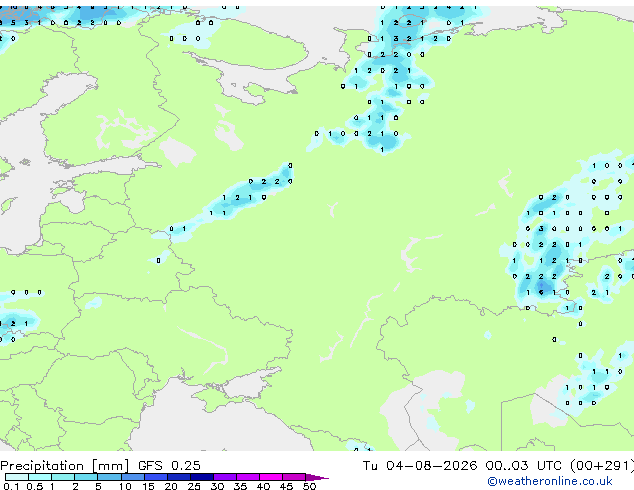Click the above-50 legend arrow tip
Viewport: 634px width, 490px height.
coord(317,477)
